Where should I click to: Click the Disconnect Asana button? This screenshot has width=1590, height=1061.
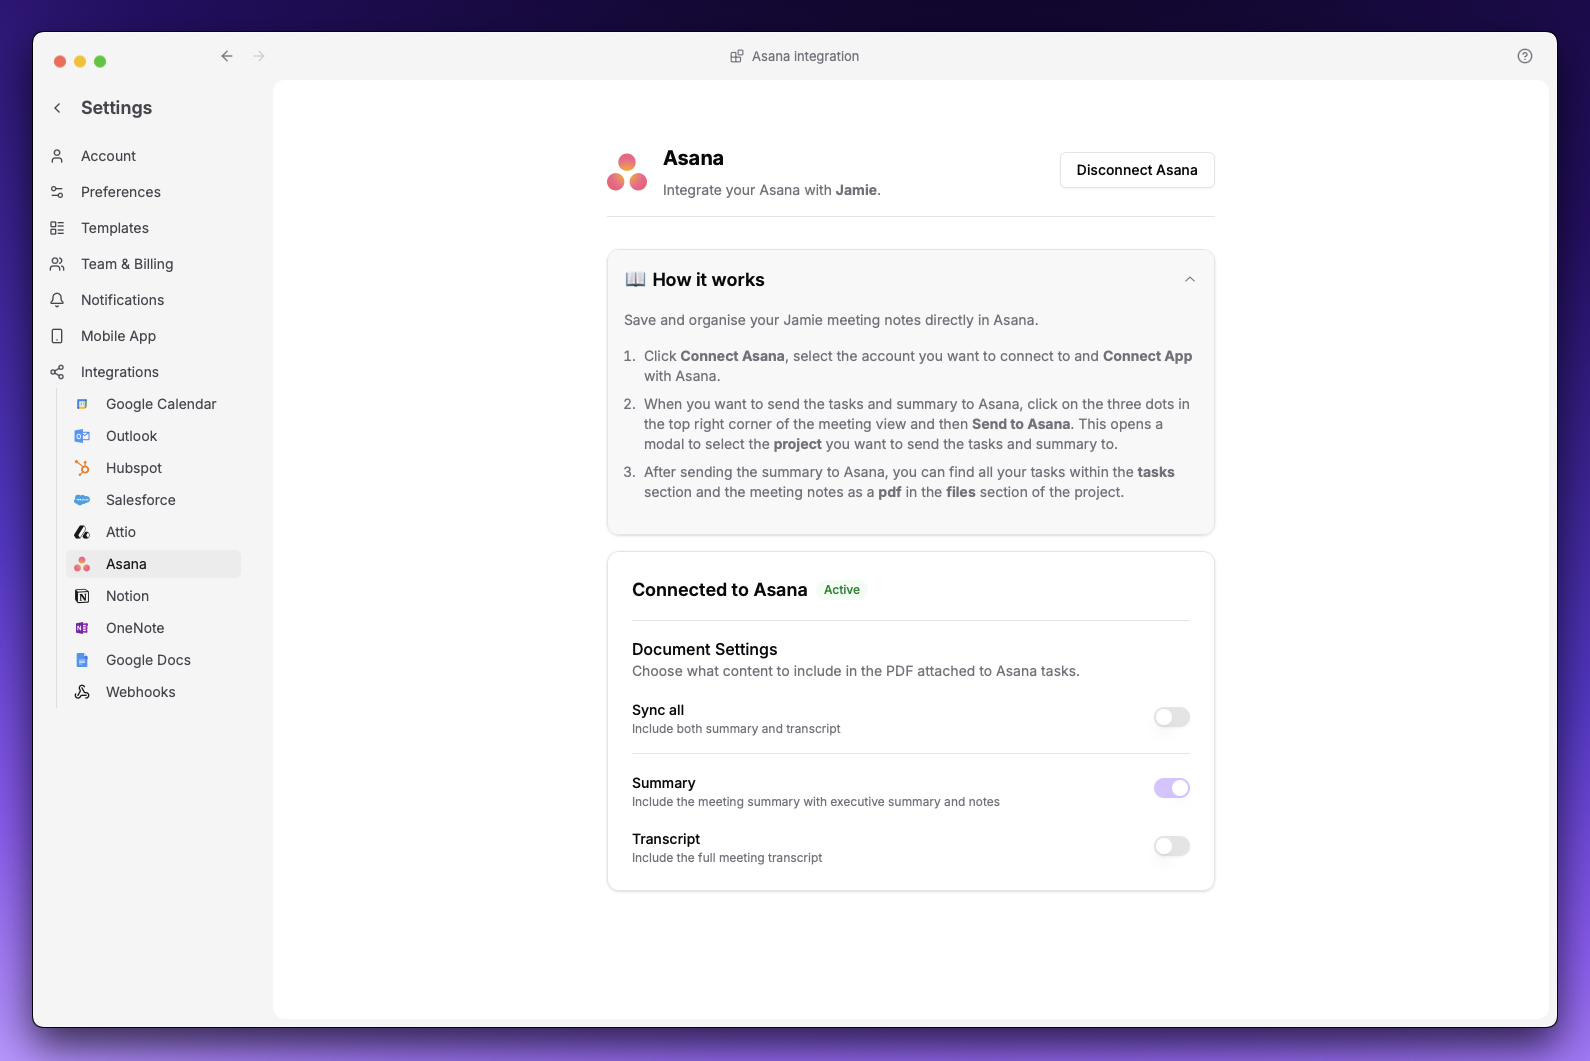pyautogui.click(x=1137, y=170)
